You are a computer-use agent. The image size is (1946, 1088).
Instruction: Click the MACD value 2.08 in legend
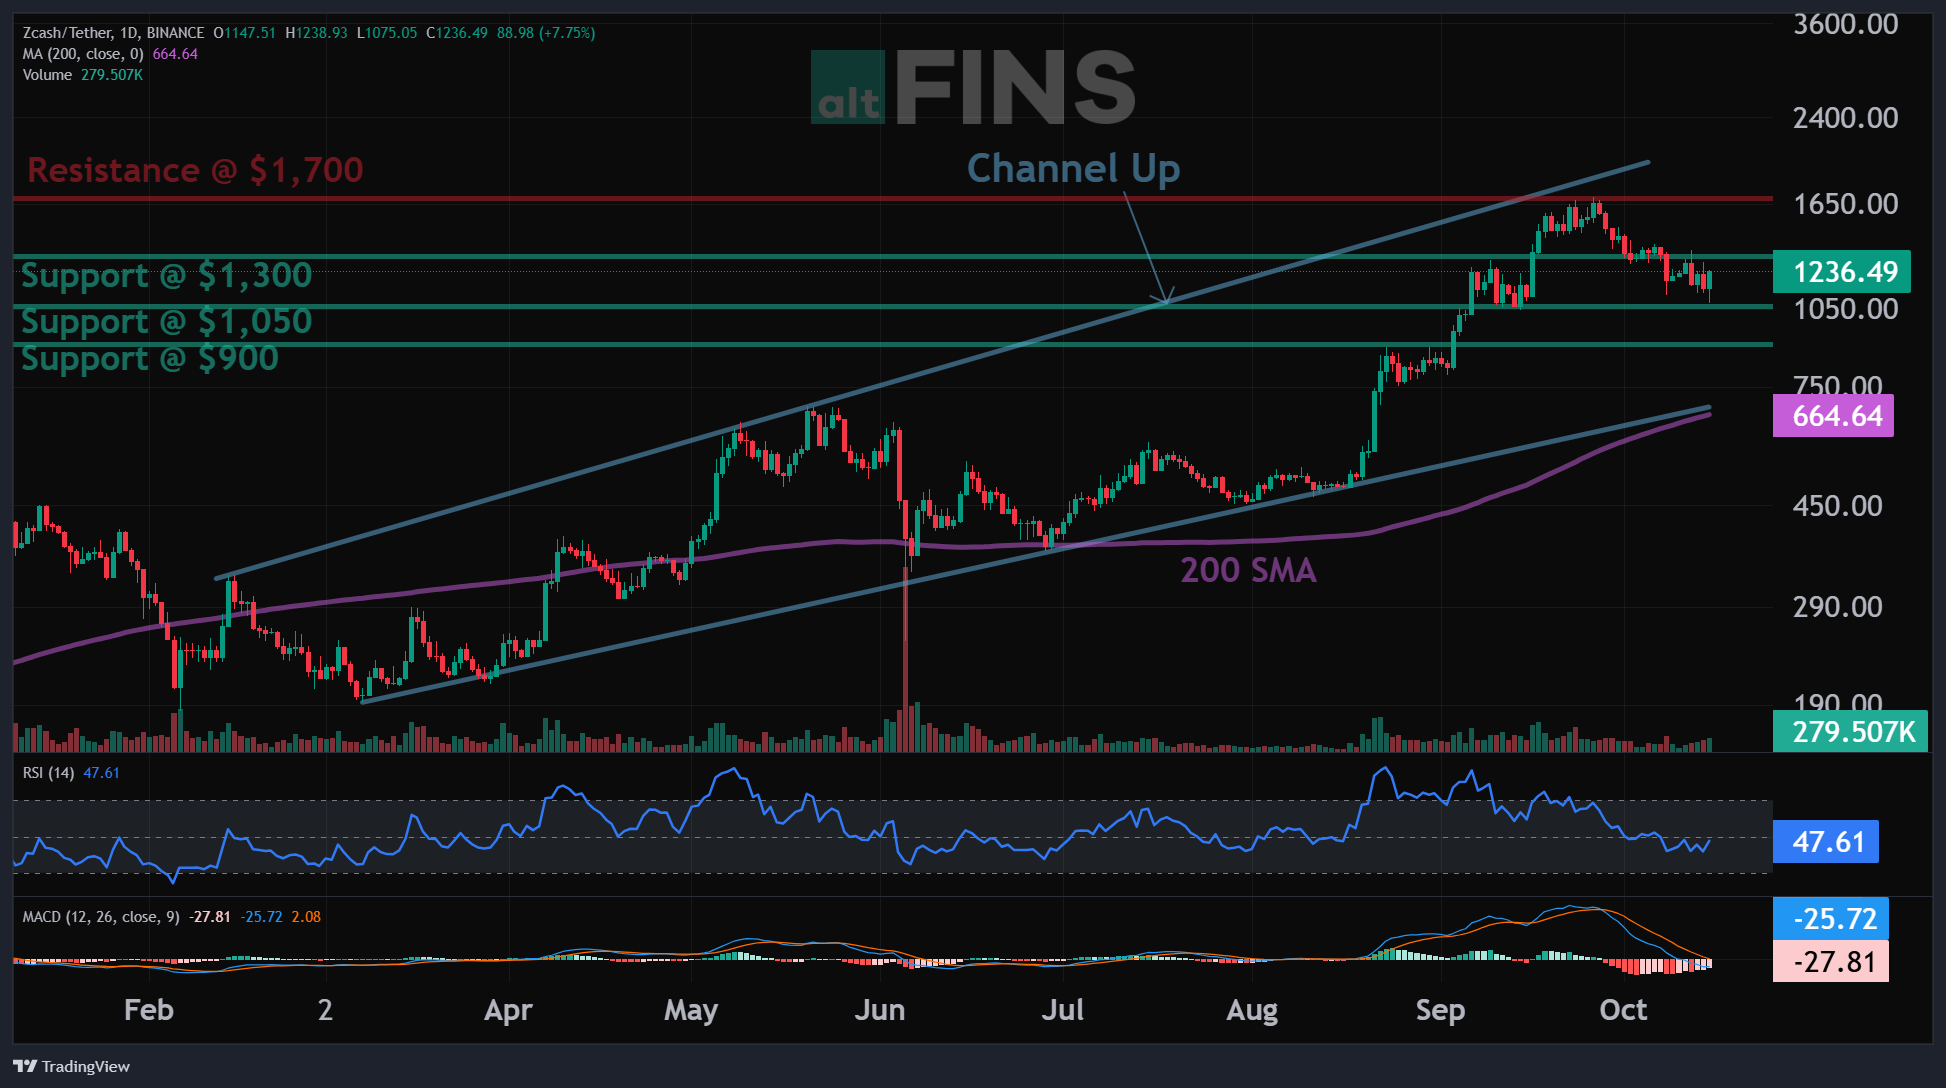[306, 917]
